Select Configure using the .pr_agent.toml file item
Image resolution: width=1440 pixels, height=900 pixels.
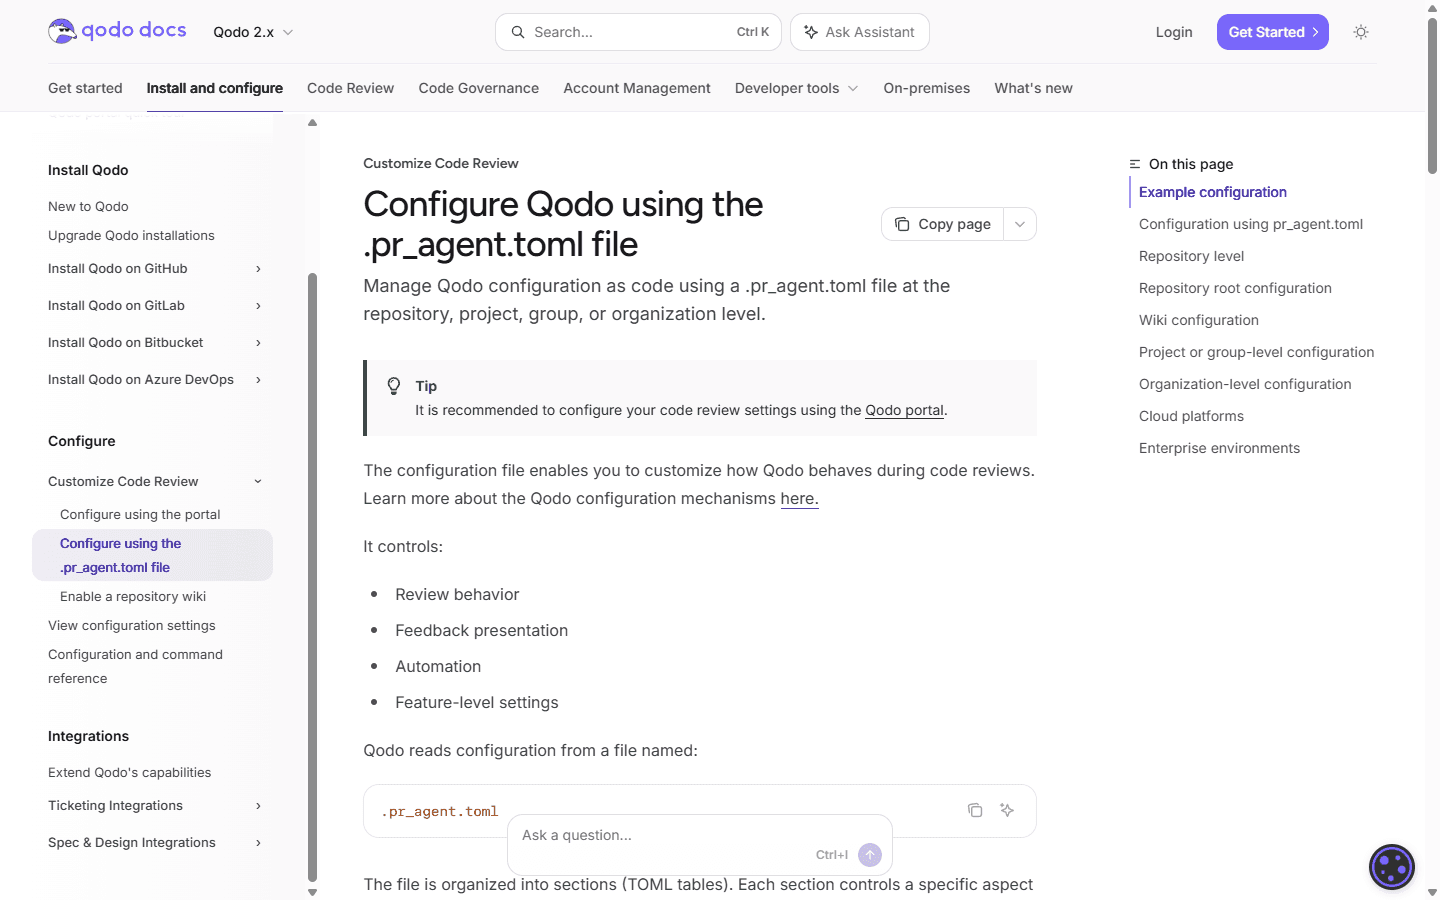(x=152, y=555)
